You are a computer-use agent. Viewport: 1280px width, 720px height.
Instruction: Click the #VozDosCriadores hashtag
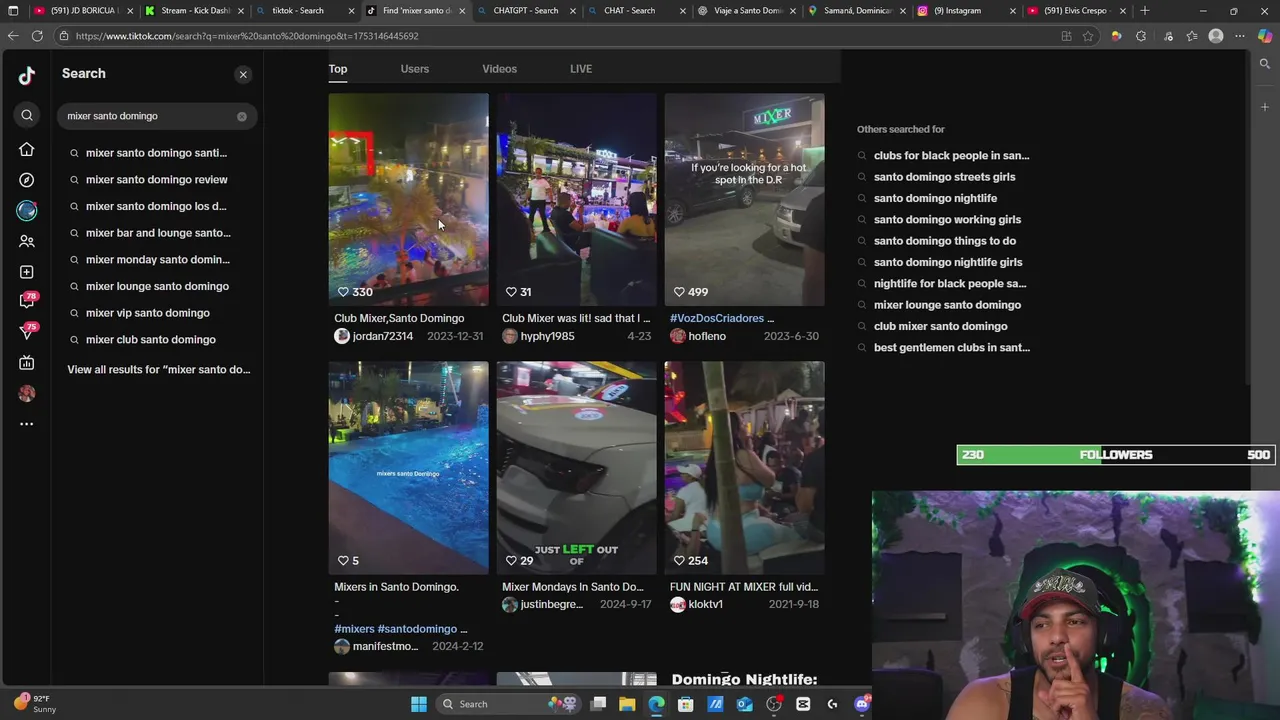(x=716, y=318)
